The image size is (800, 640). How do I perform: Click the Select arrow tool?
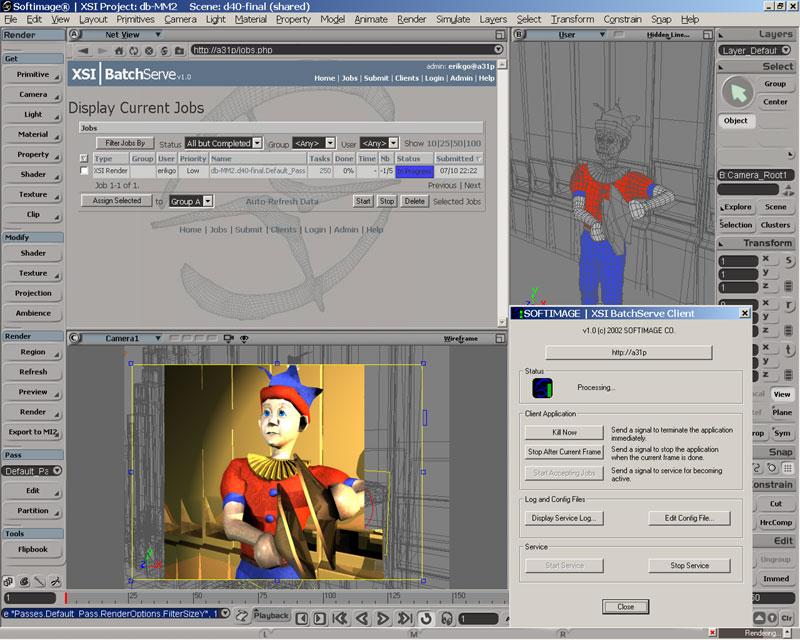[x=738, y=93]
